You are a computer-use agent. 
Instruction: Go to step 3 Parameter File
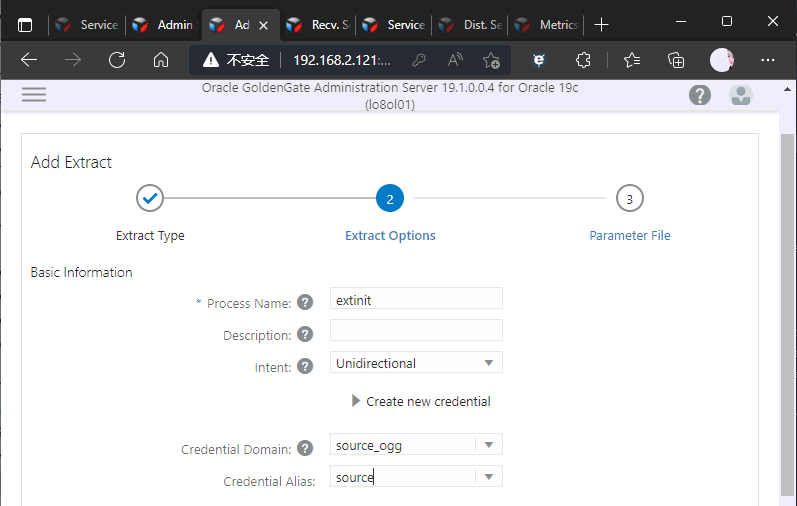tap(629, 199)
